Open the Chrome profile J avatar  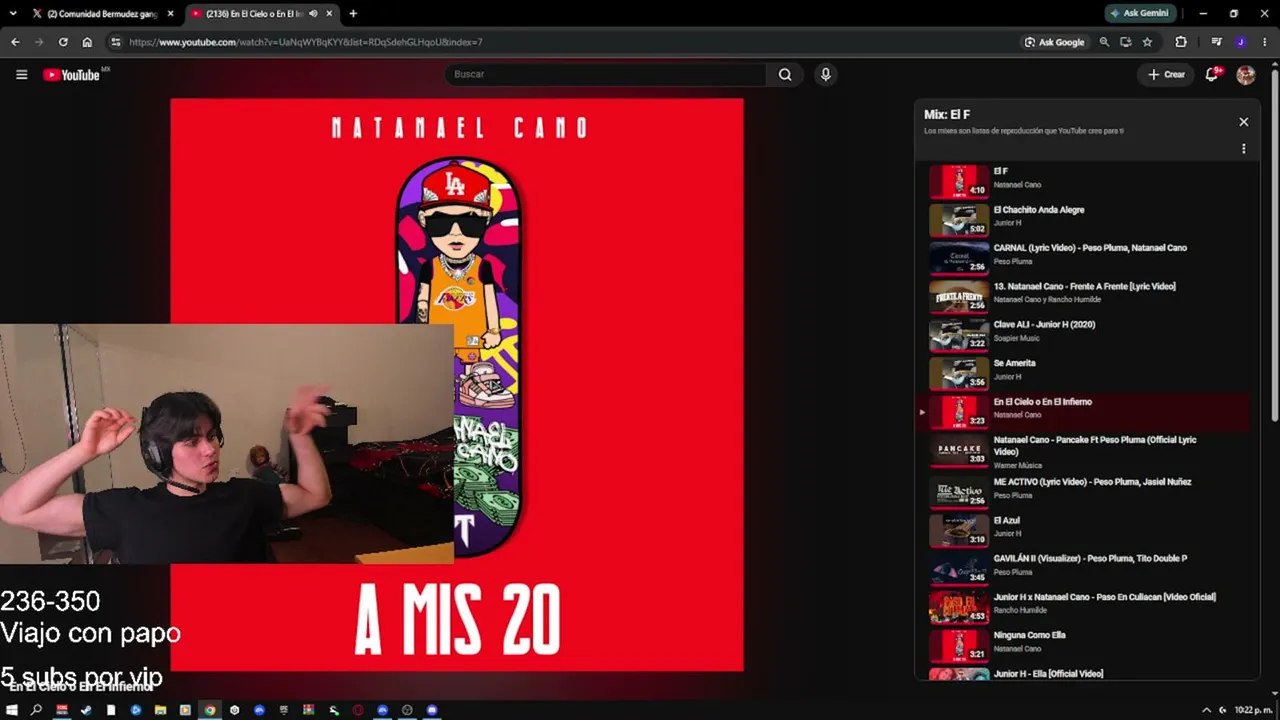(x=1240, y=42)
